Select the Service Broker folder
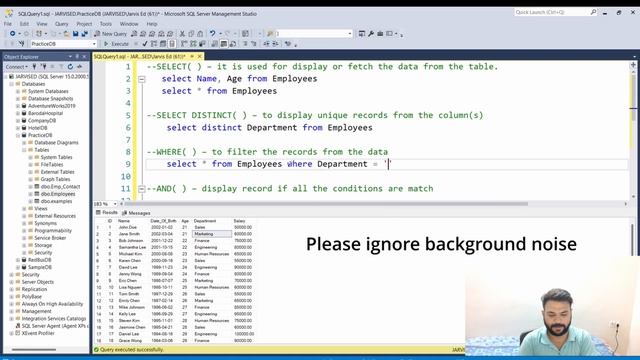Screen dimensions: 640x360 50,238
